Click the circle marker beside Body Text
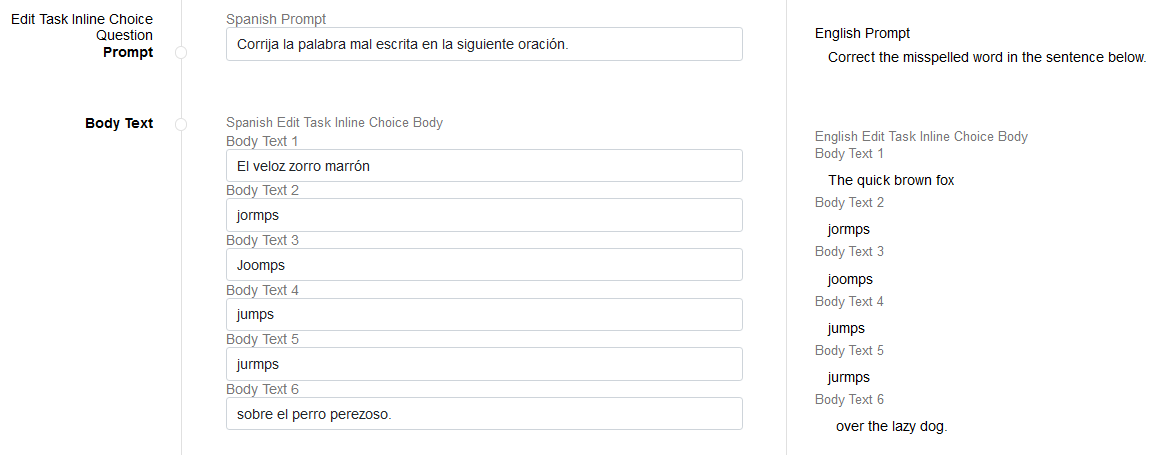The image size is (1154, 455). click(x=181, y=124)
